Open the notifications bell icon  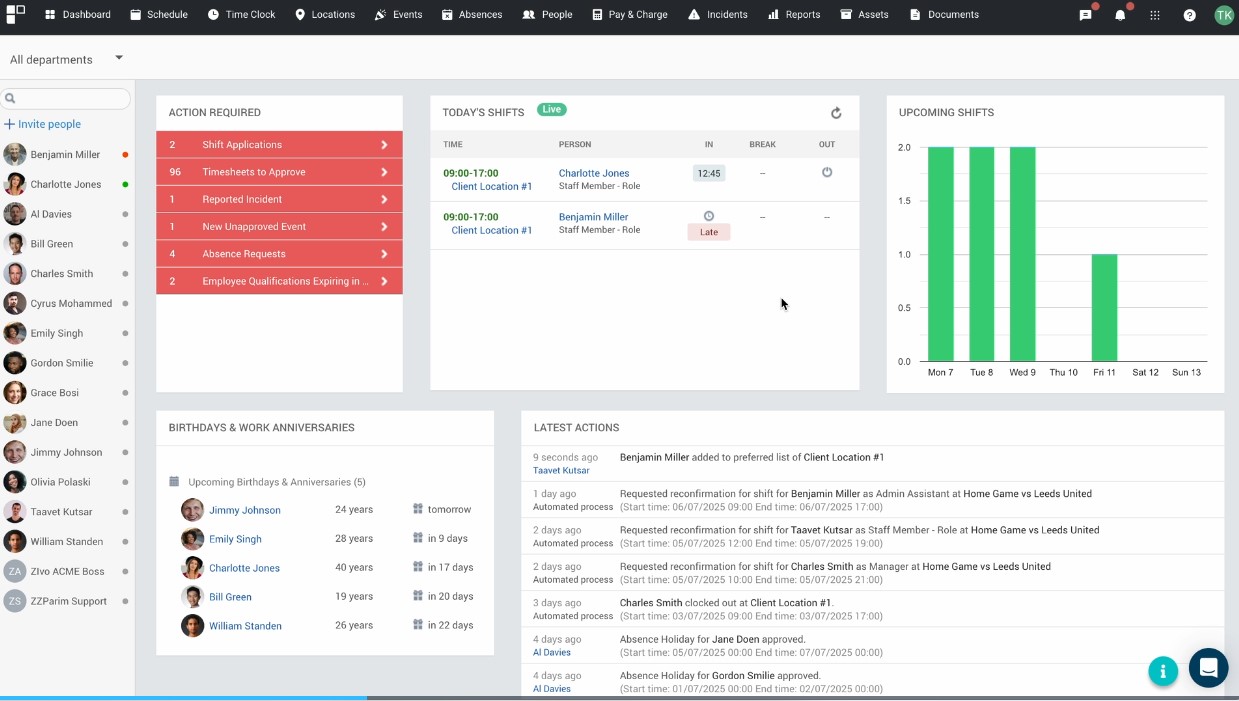point(1120,15)
